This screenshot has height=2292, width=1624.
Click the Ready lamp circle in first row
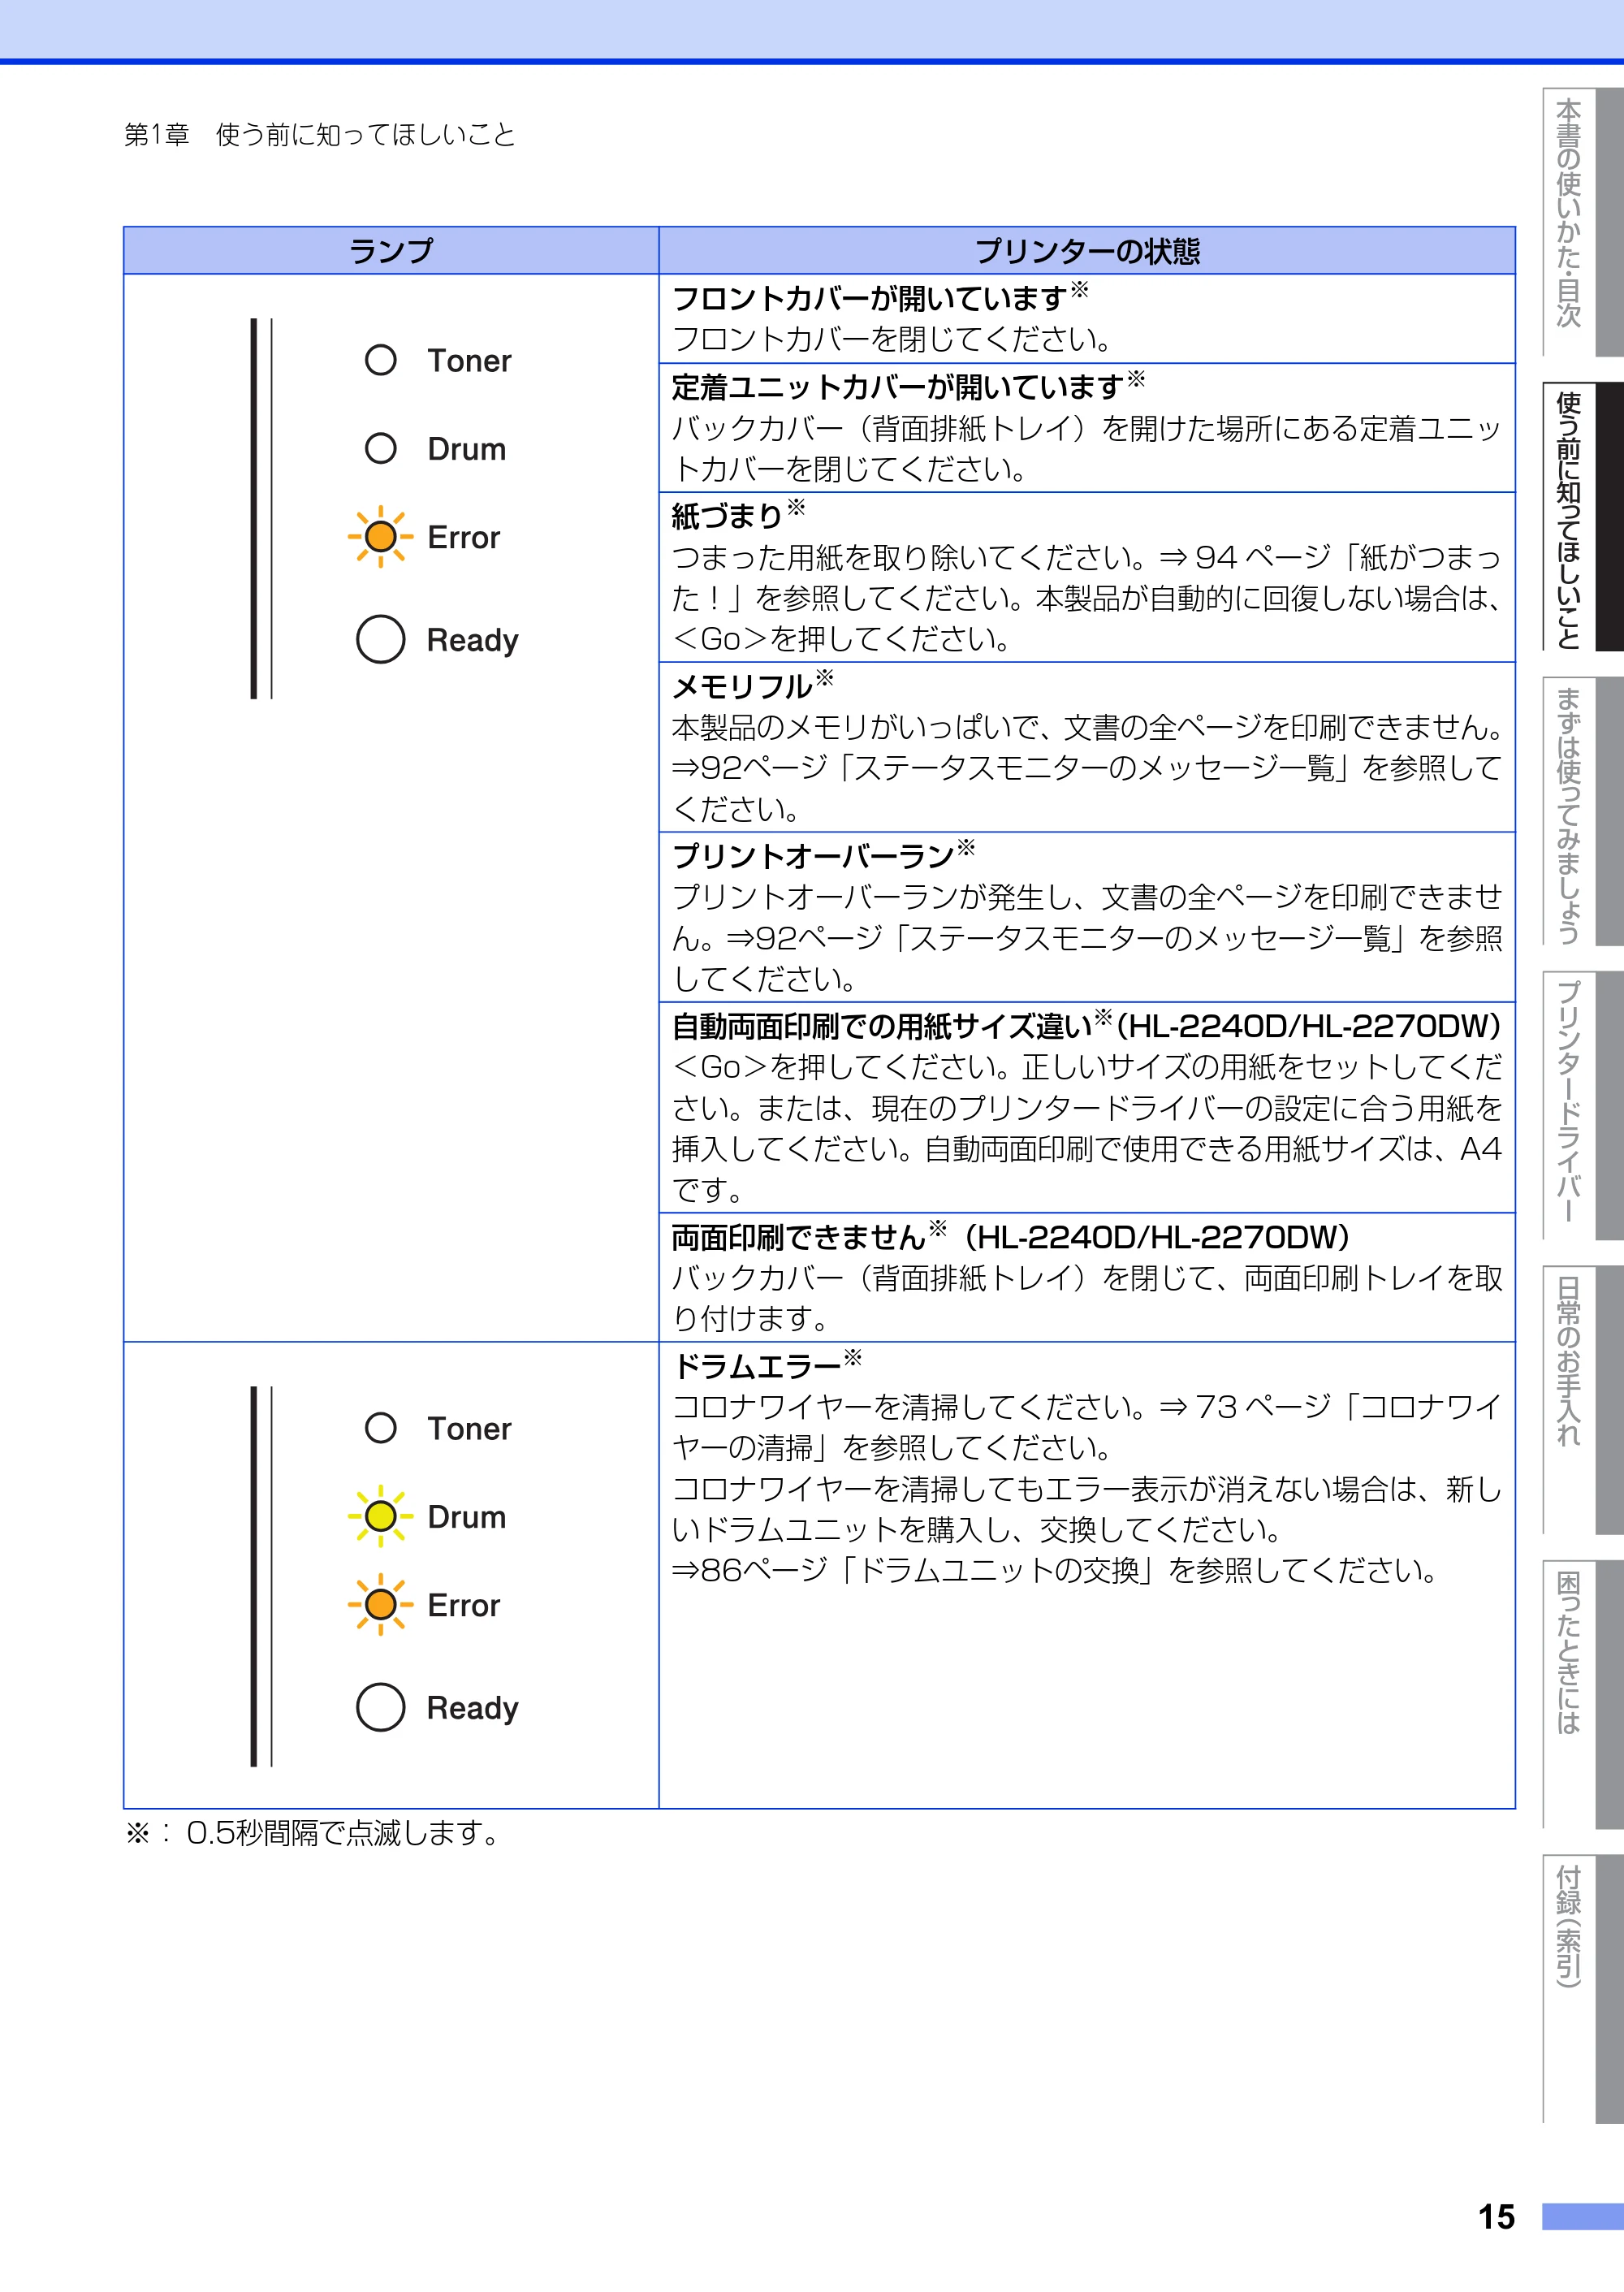(x=380, y=639)
